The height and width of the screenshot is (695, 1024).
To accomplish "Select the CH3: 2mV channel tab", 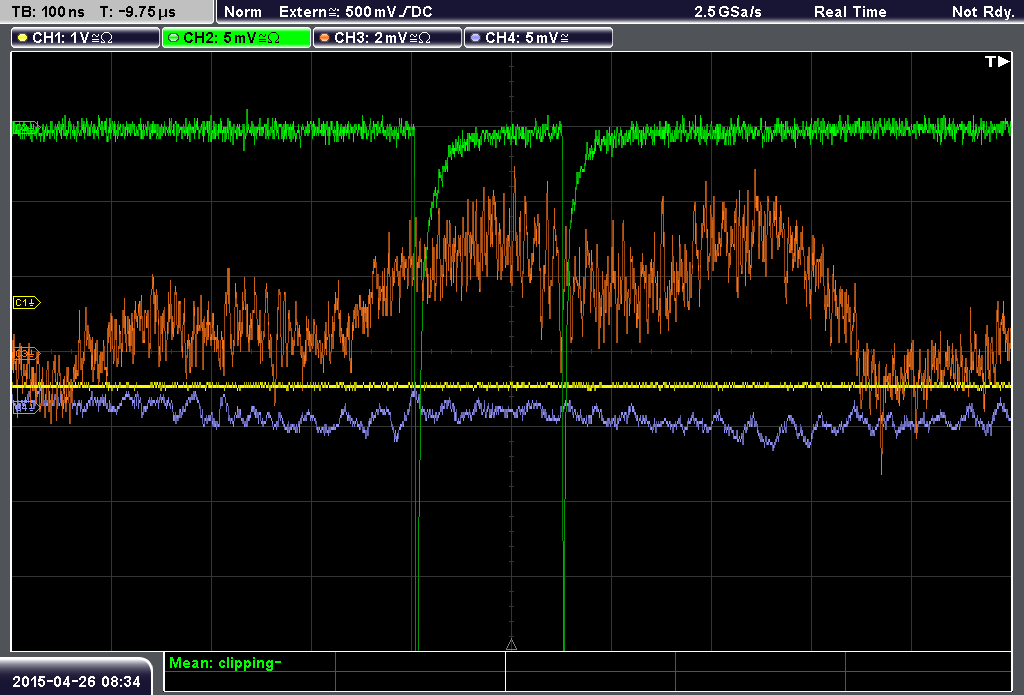I will (387, 38).
